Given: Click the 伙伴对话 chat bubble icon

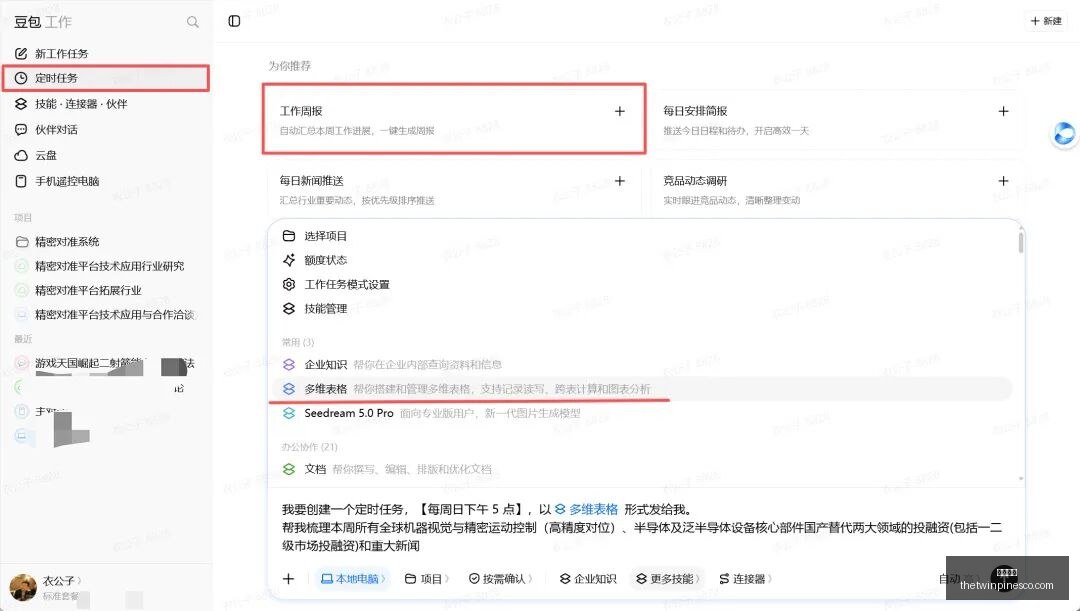Looking at the screenshot, I should 21,130.
